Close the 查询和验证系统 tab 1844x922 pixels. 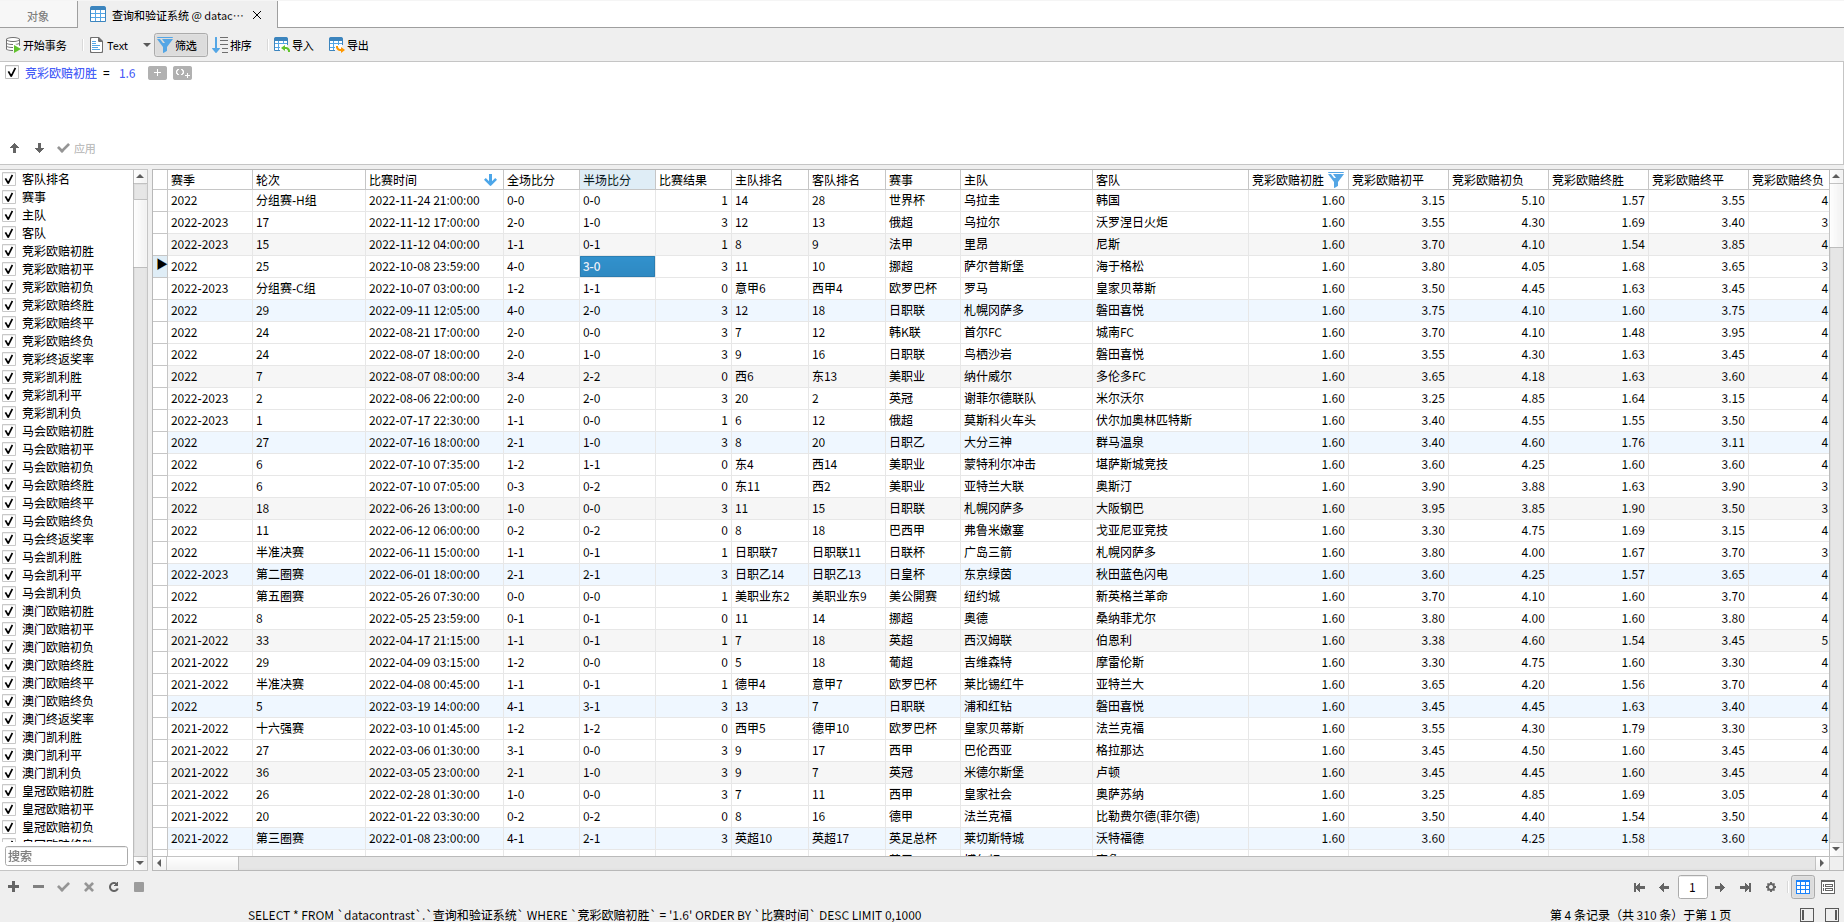[257, 15]
